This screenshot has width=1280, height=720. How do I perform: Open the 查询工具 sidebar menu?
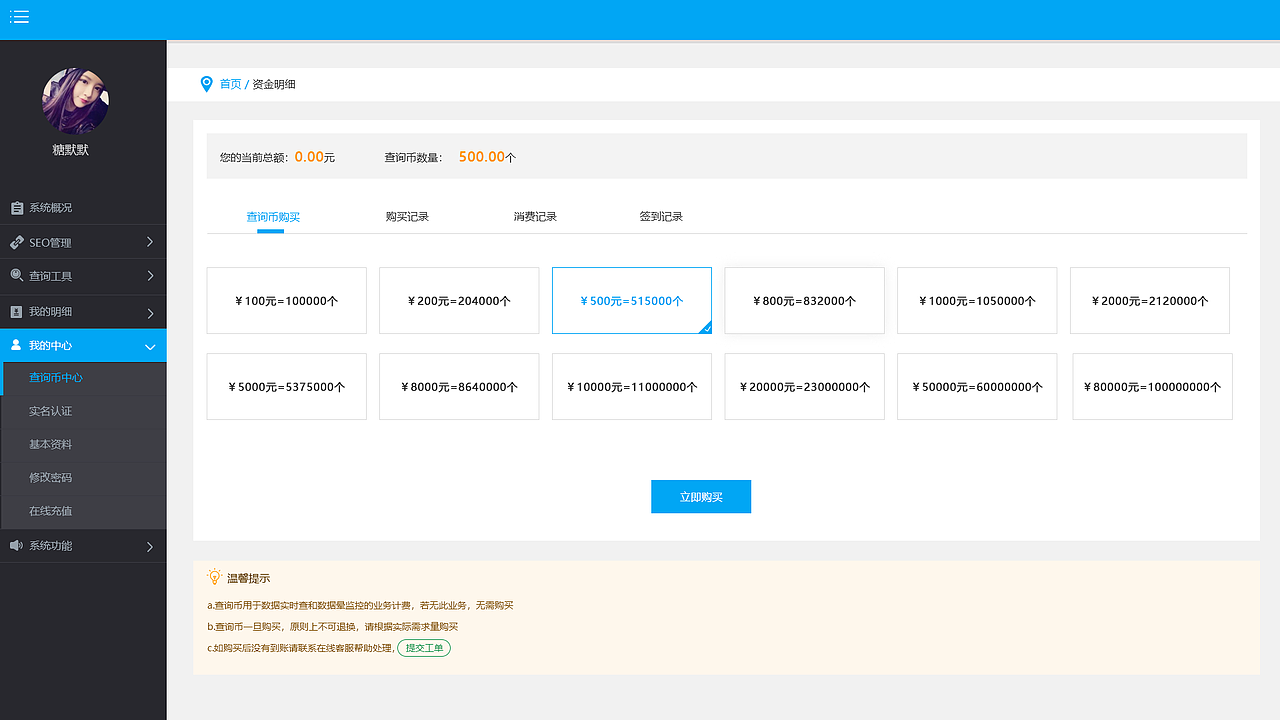[x=83, y=276]
